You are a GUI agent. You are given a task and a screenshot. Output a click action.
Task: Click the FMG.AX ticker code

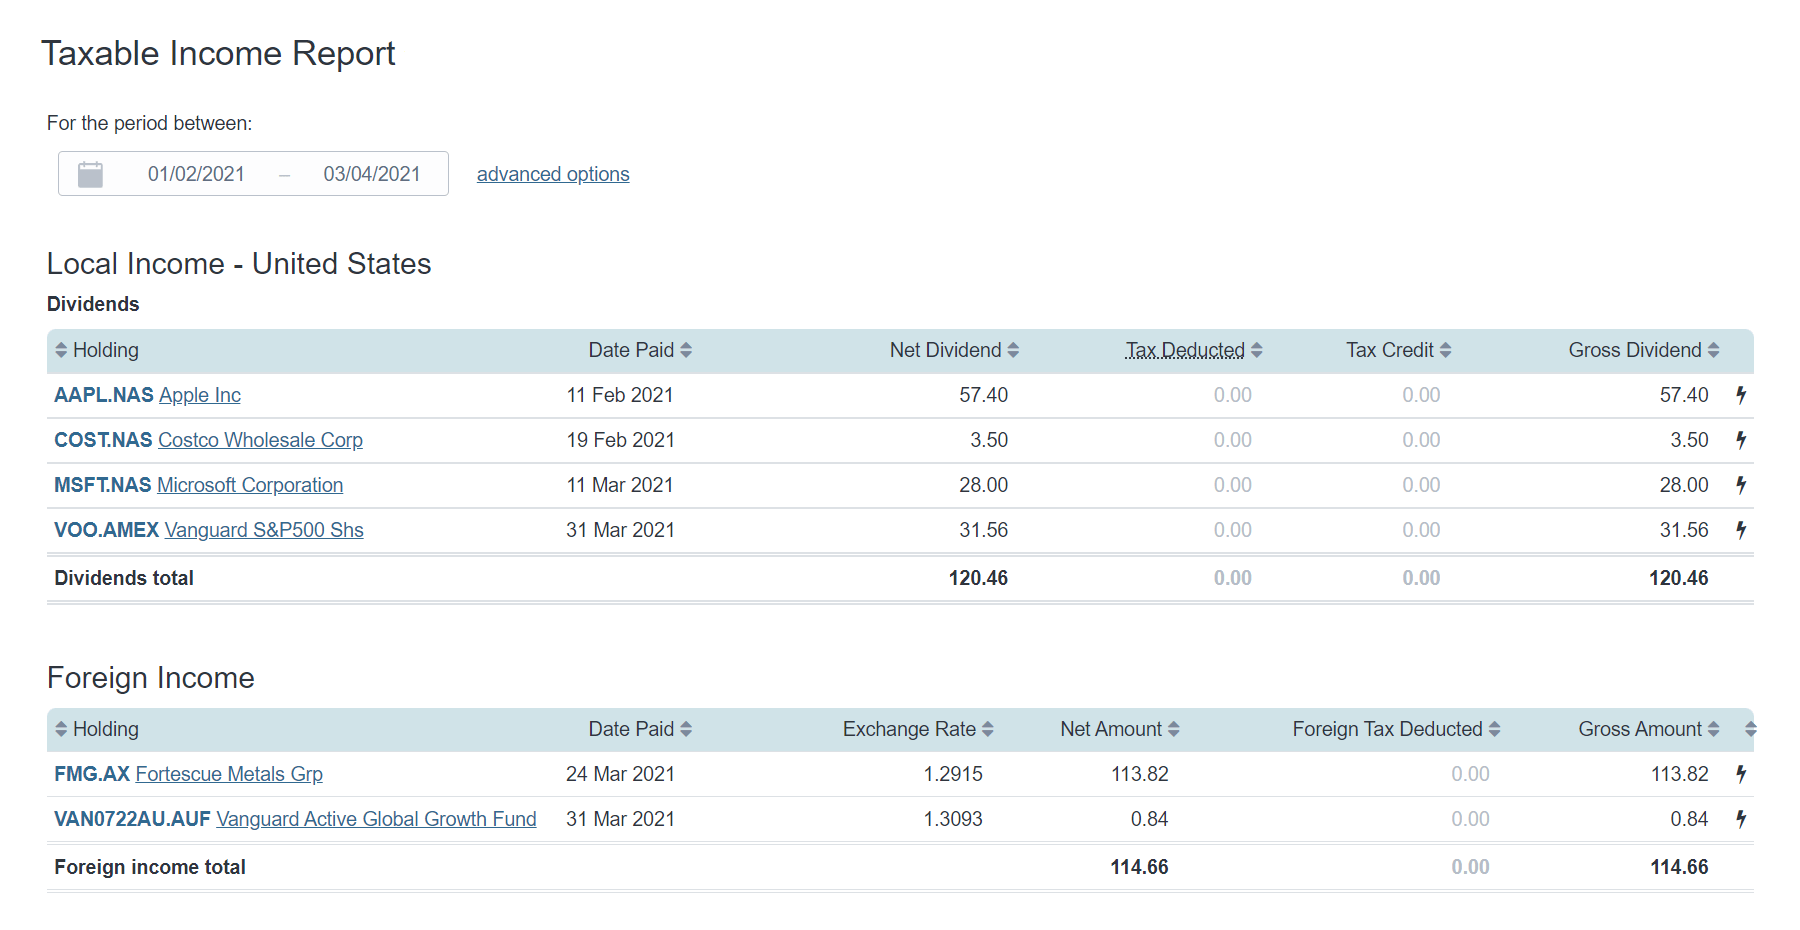point(92,774)
